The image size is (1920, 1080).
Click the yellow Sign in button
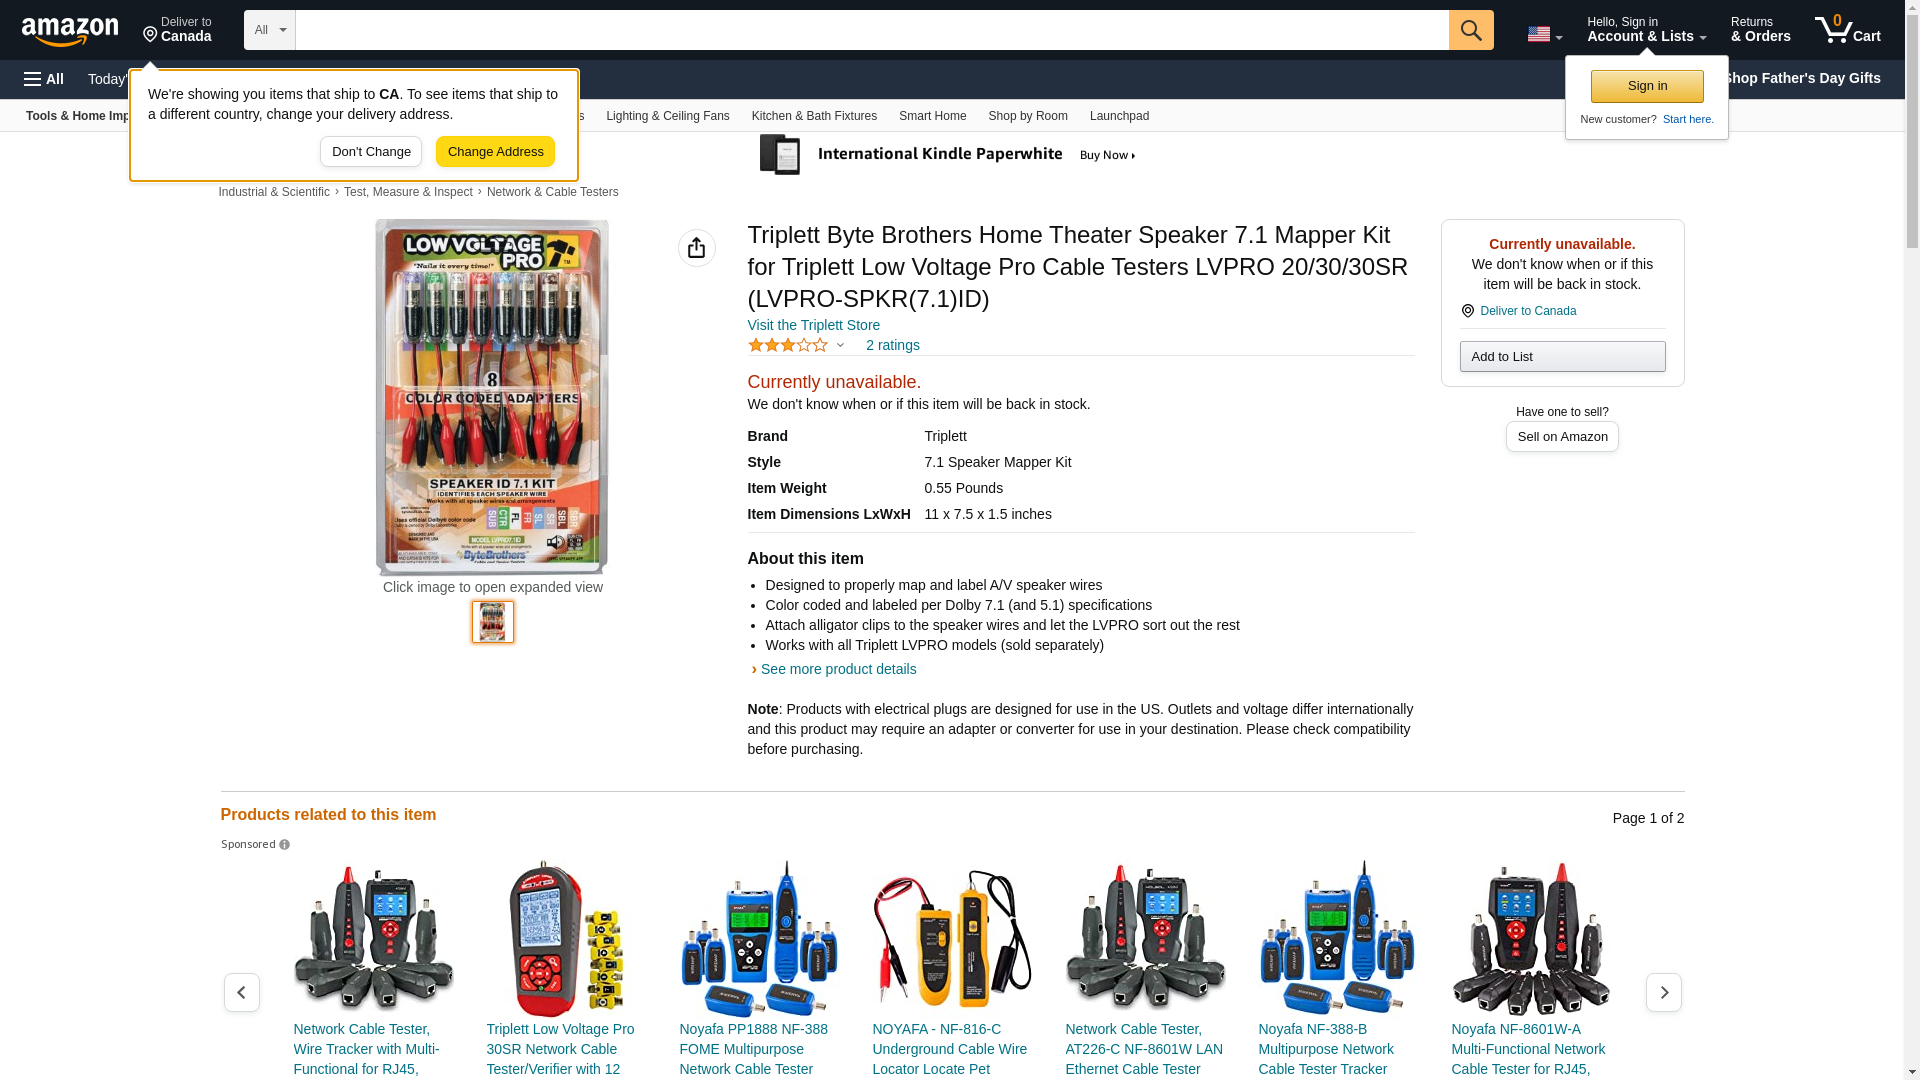coord(1647,86)
